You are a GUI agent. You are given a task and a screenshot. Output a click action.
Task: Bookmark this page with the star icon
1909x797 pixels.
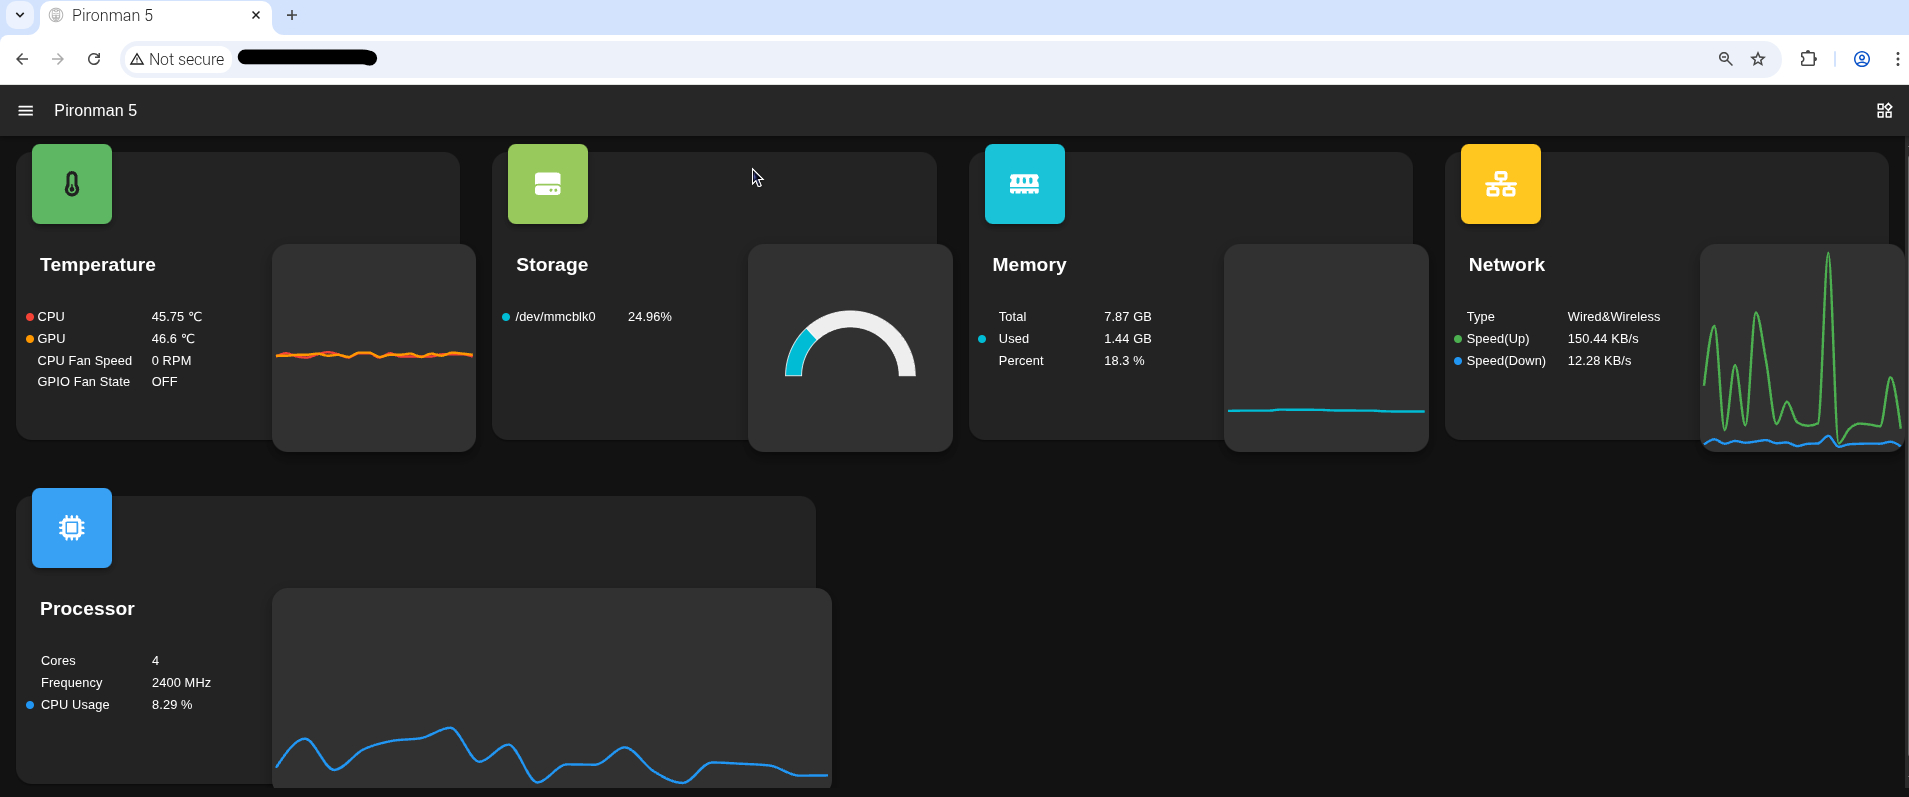coord(1758,59)
